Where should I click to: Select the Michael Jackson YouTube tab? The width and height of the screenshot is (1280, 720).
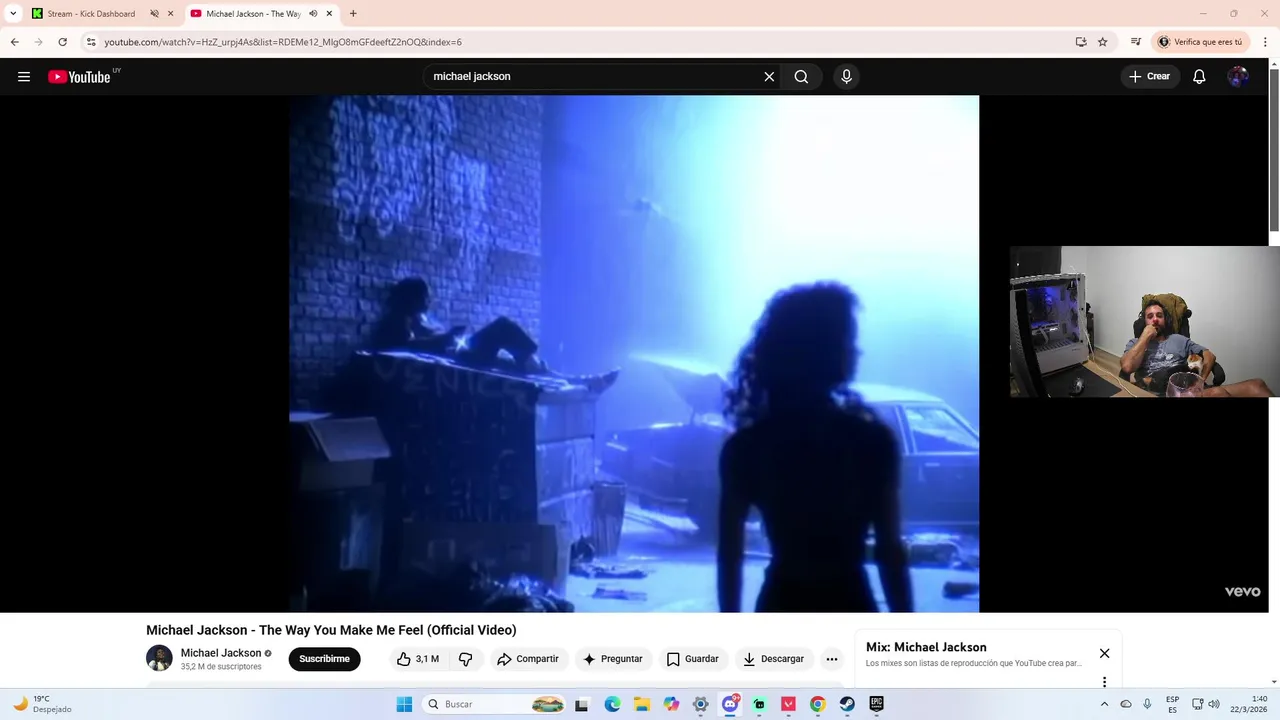click(253, 14)
